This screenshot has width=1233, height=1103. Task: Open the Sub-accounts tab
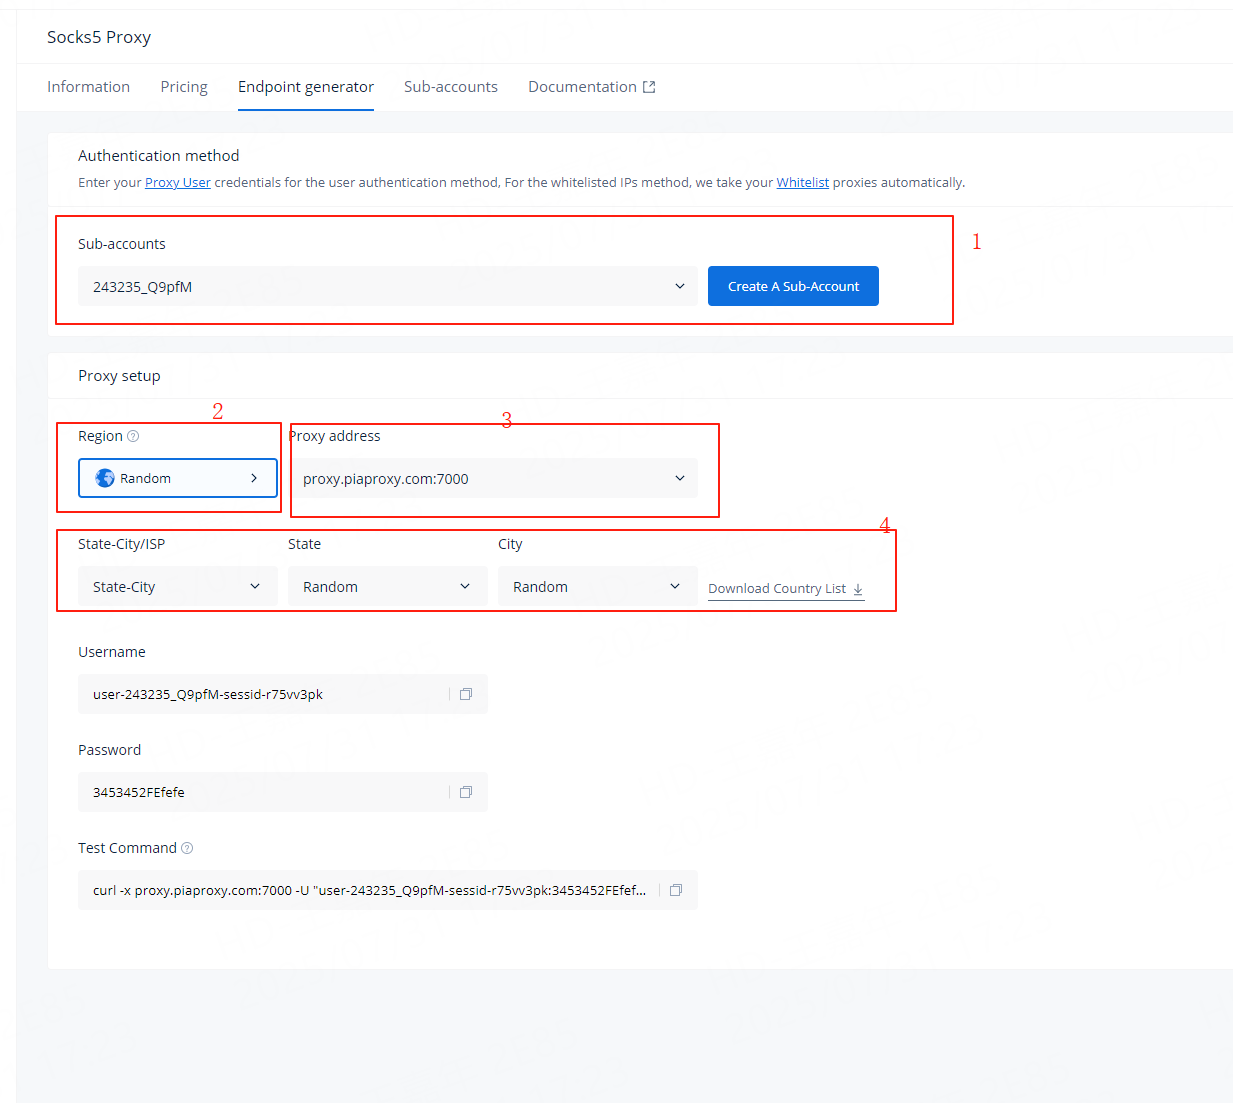tap(451, 87)
